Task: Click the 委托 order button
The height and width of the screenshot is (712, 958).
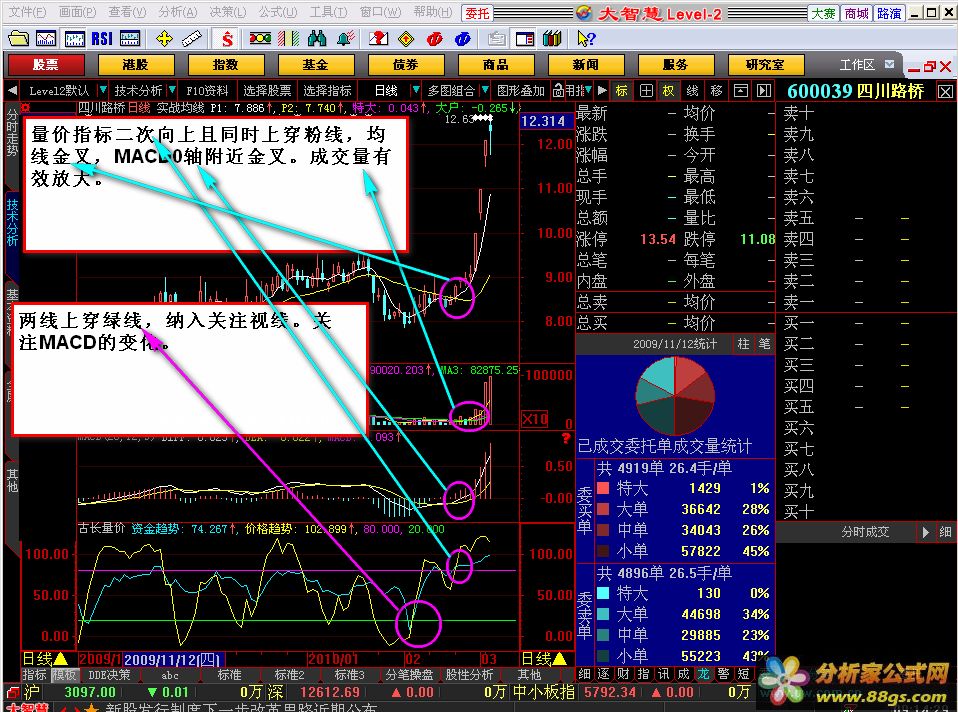Action: [x=477, y=13]
